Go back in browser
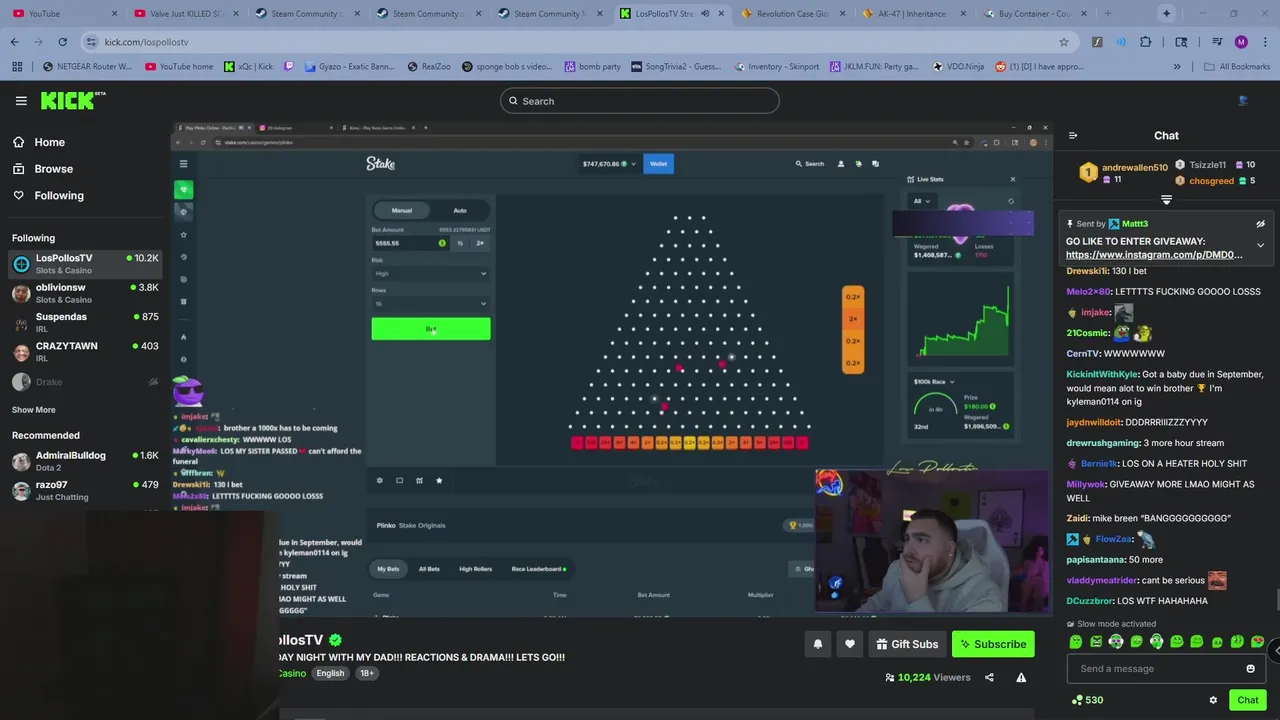Image resolution: width=1280 pixels, height=720 pixels. (x=15, y=42)
